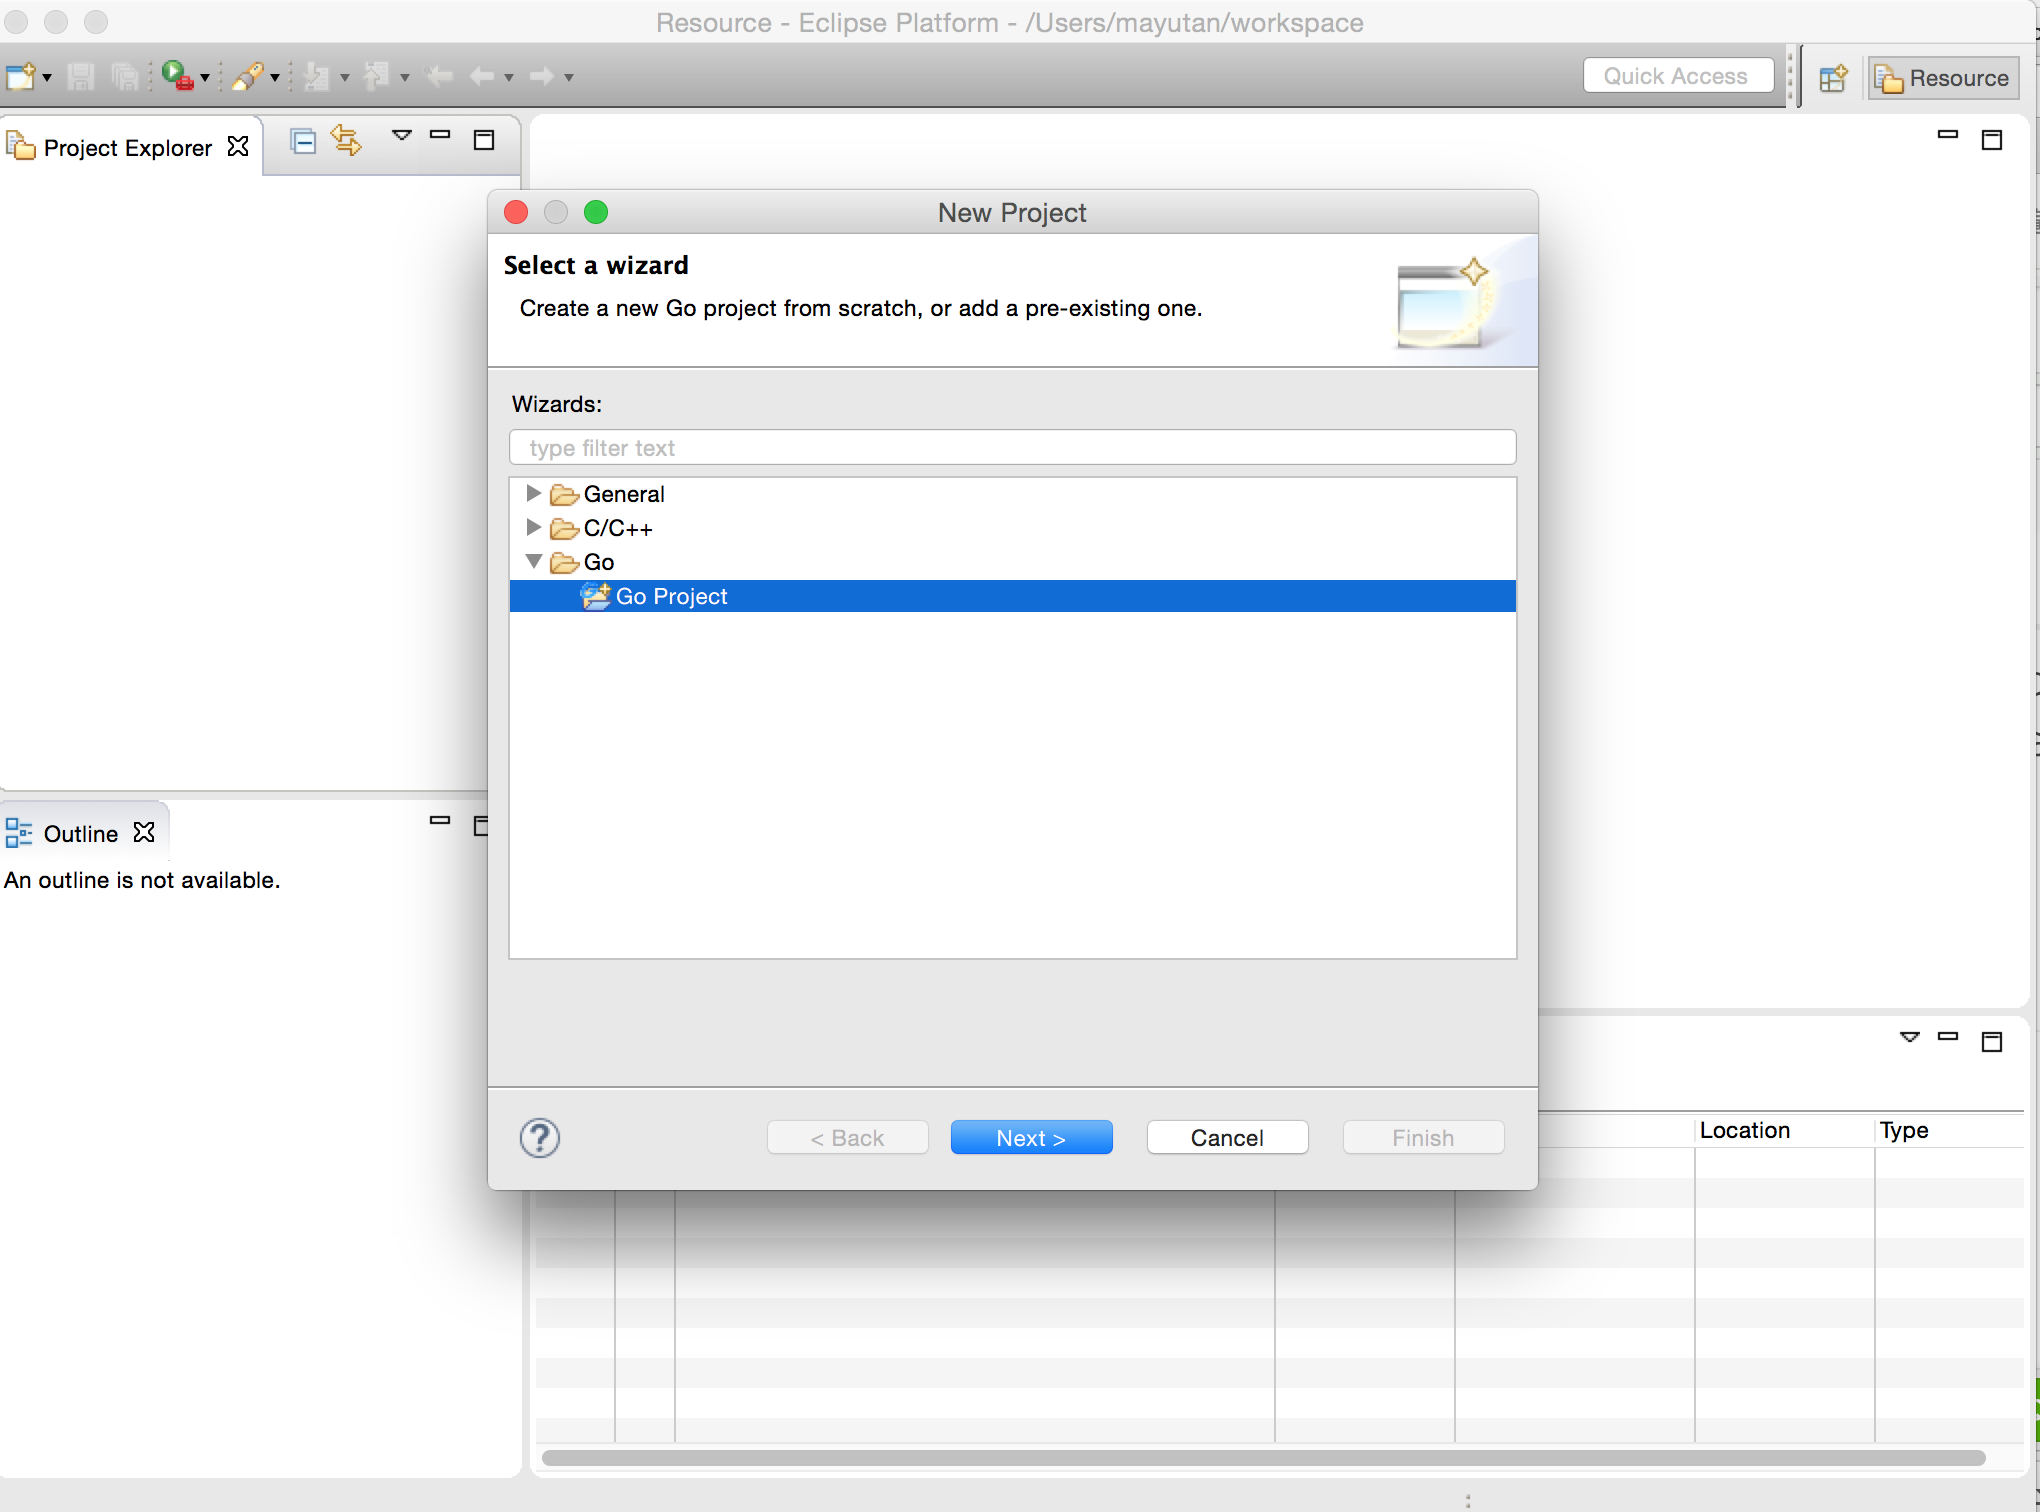
Task: Maximize the bottom table view
Action: click(x=1992, y=1042)
